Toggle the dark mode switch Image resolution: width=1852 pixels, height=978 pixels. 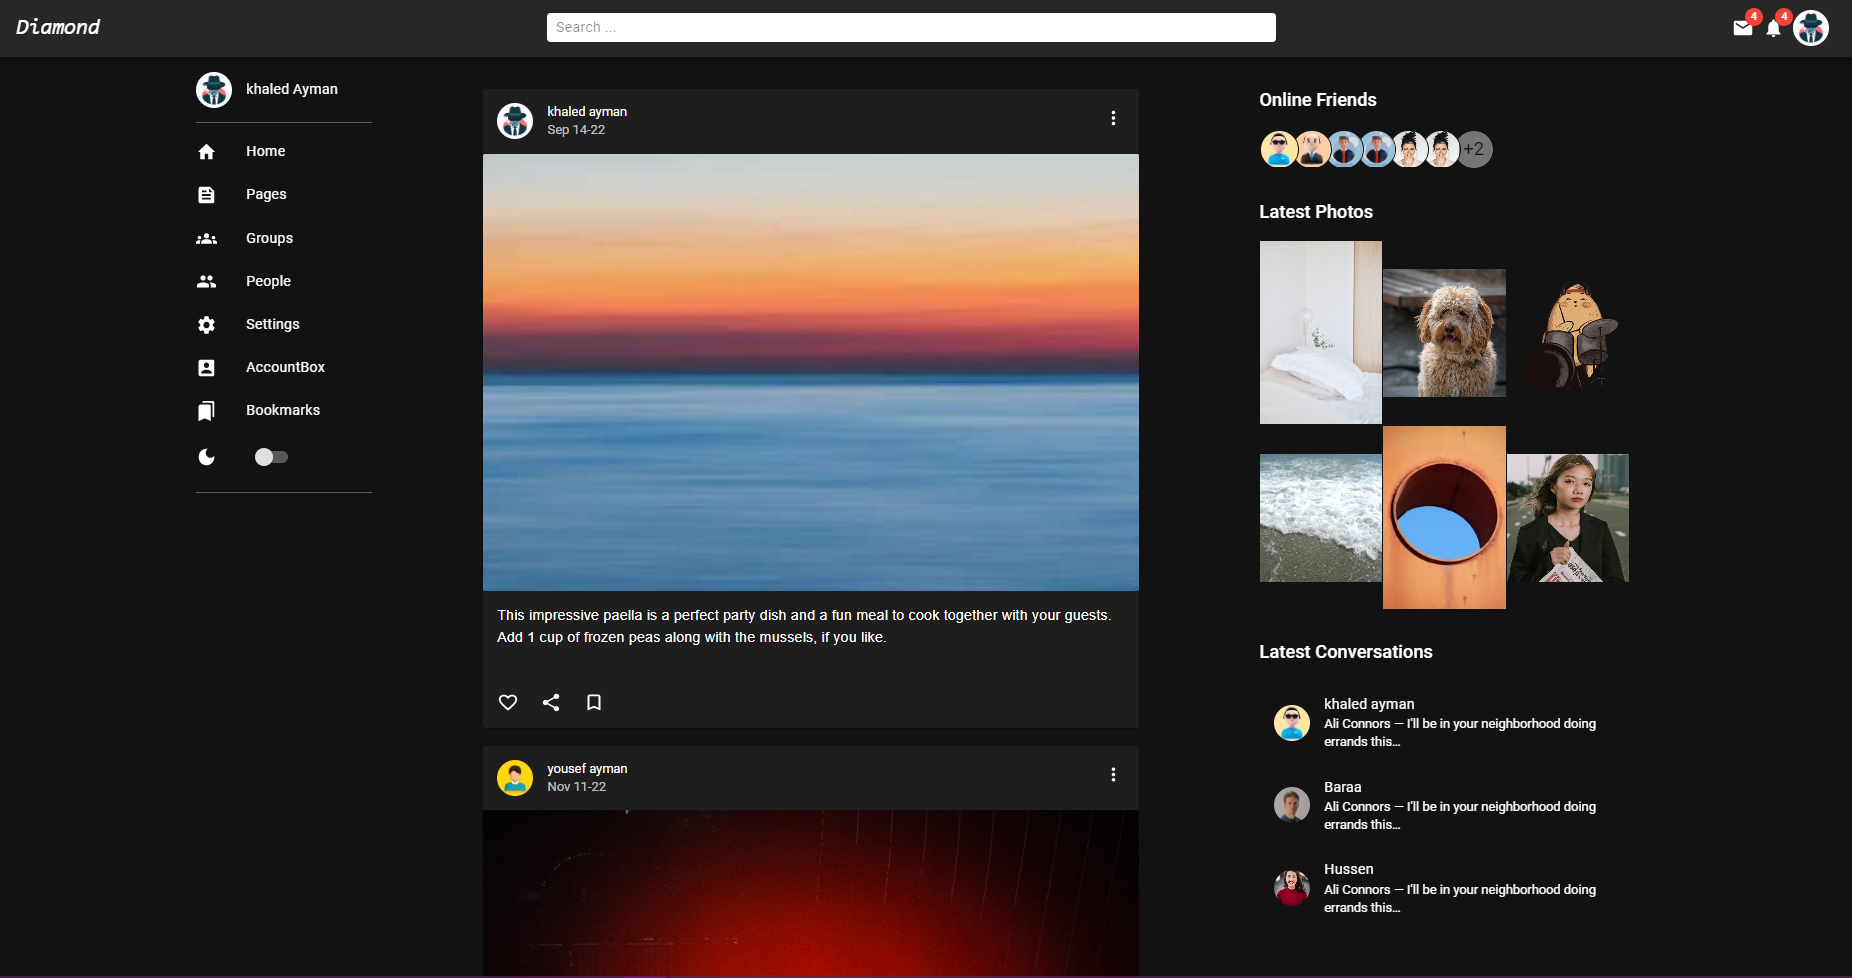(271, 457)
